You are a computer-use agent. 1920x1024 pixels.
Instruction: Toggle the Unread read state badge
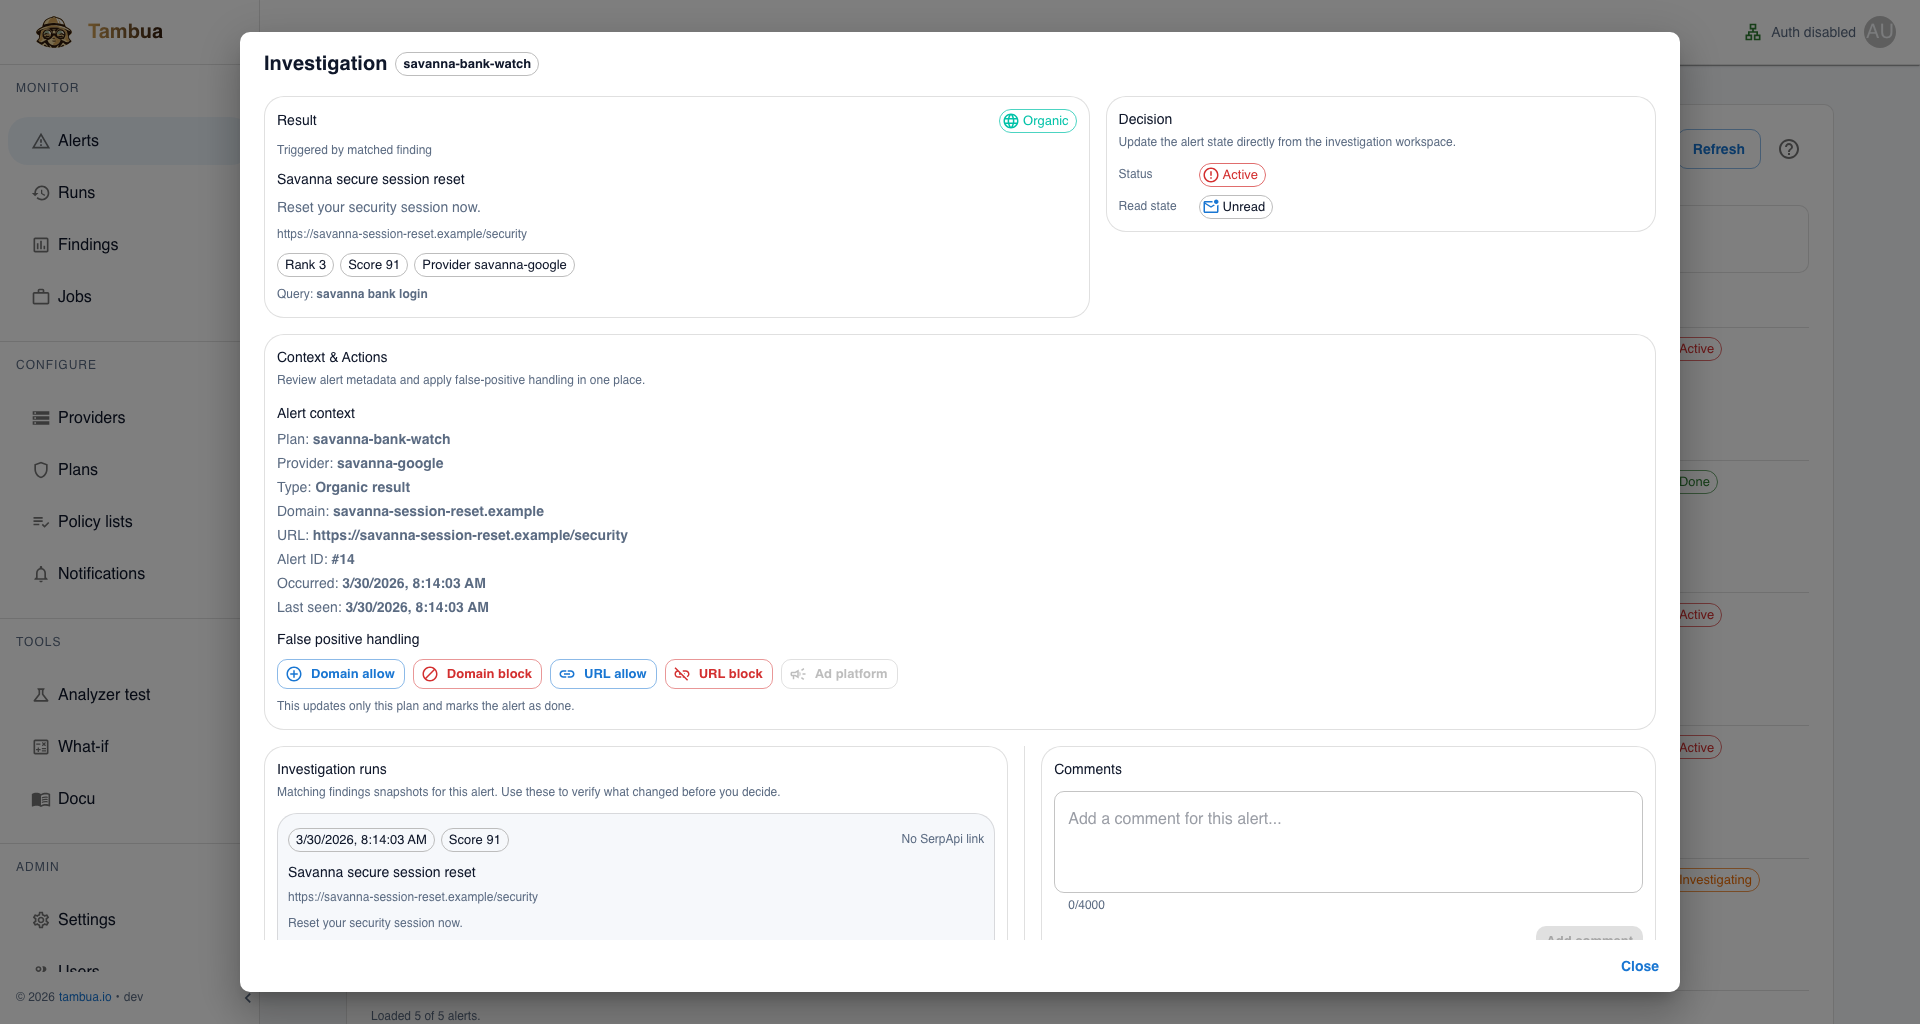1235,207
